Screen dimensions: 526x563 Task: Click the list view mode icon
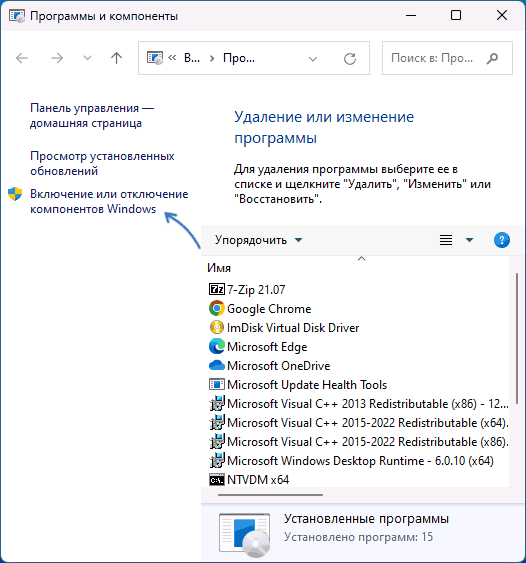click(x=446, y=240)
